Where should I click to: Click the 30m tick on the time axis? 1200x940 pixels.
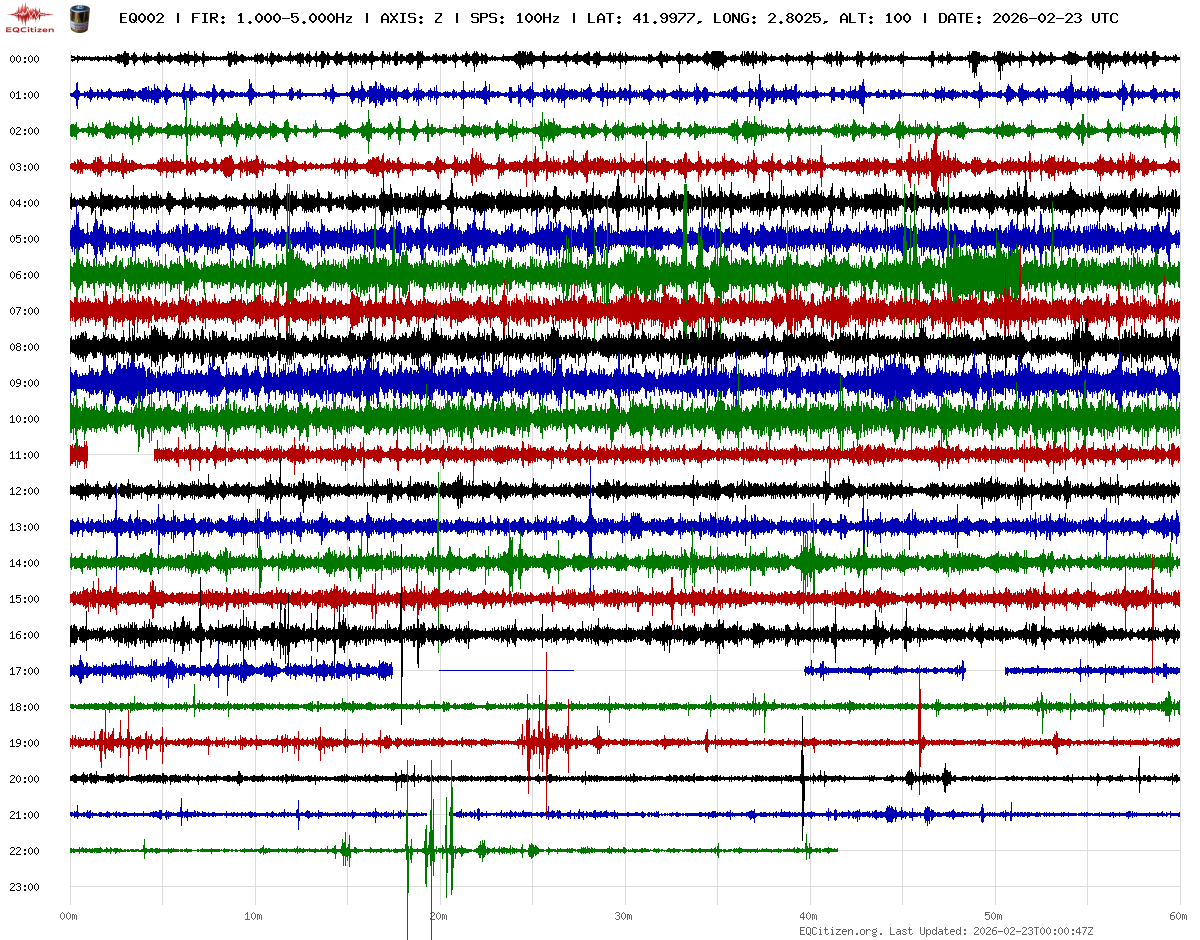tap(624, 916)
